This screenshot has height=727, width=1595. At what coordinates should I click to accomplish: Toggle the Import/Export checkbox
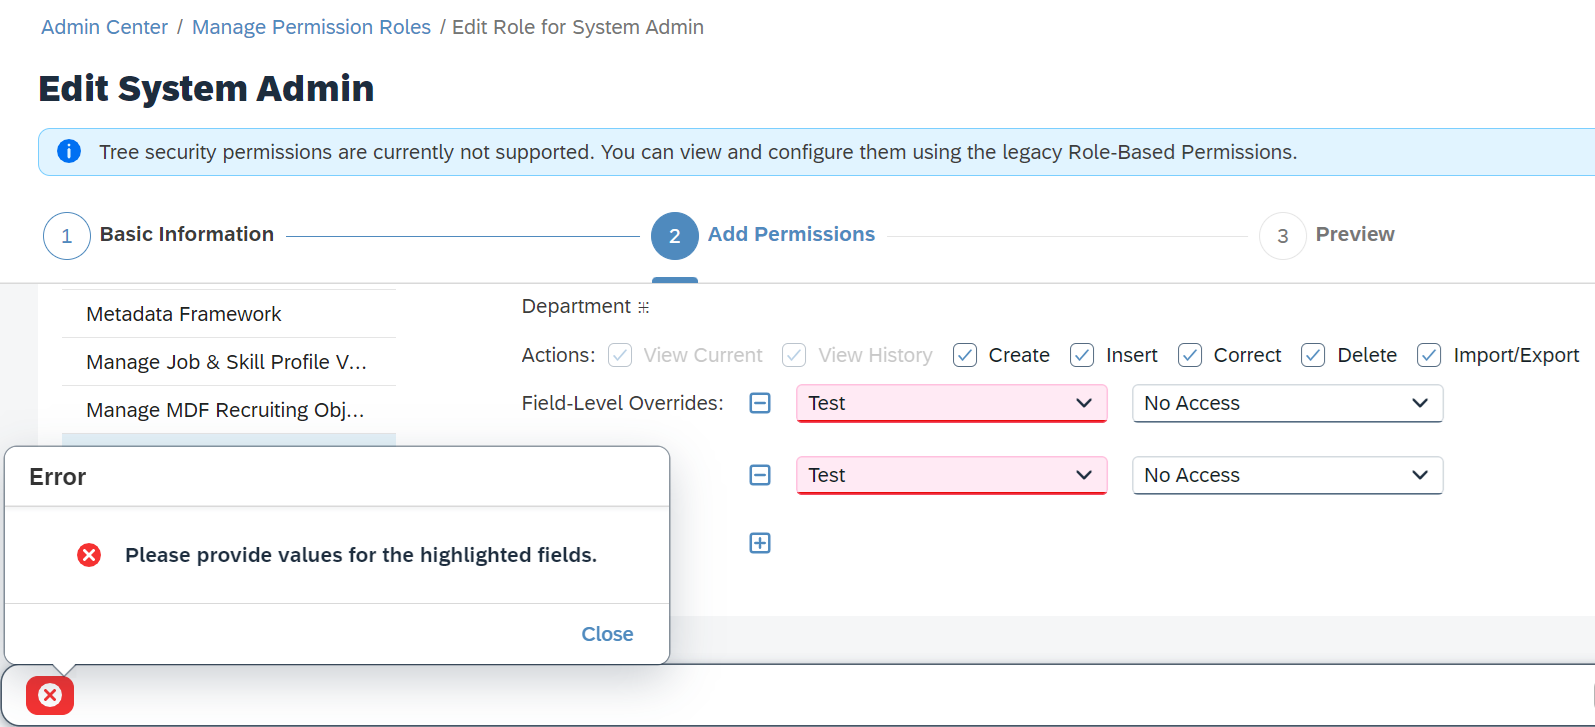1429,355
